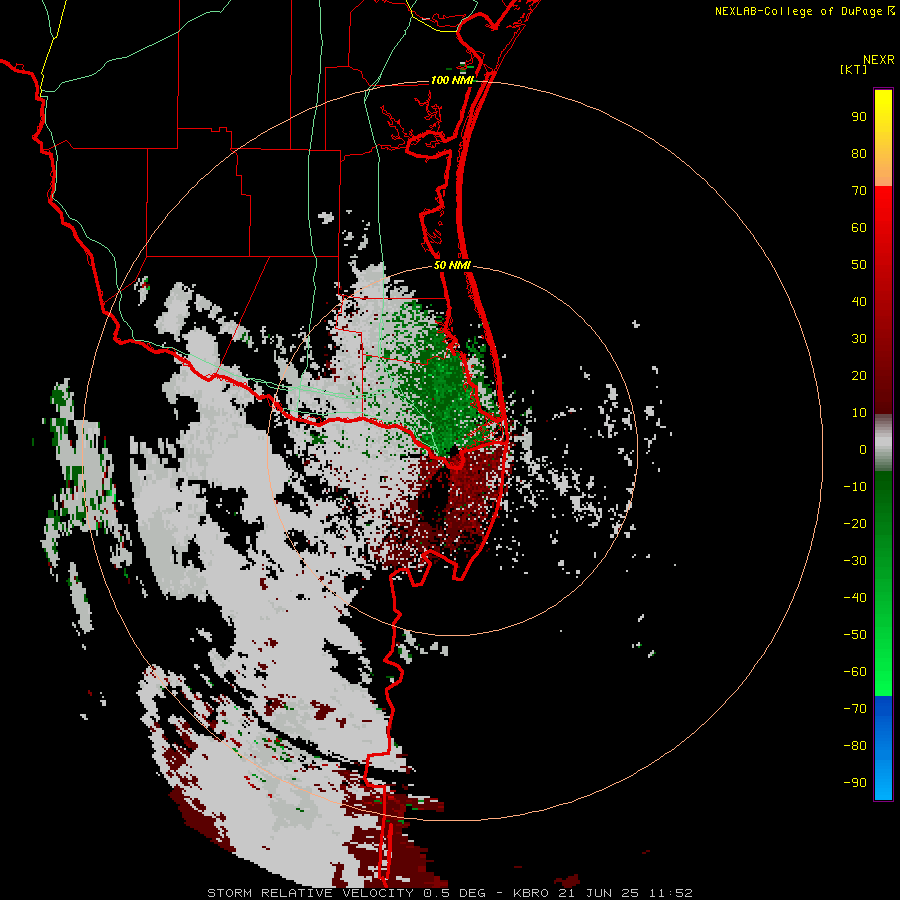Click the -80 value on the velocity scale

pos(855,746)
